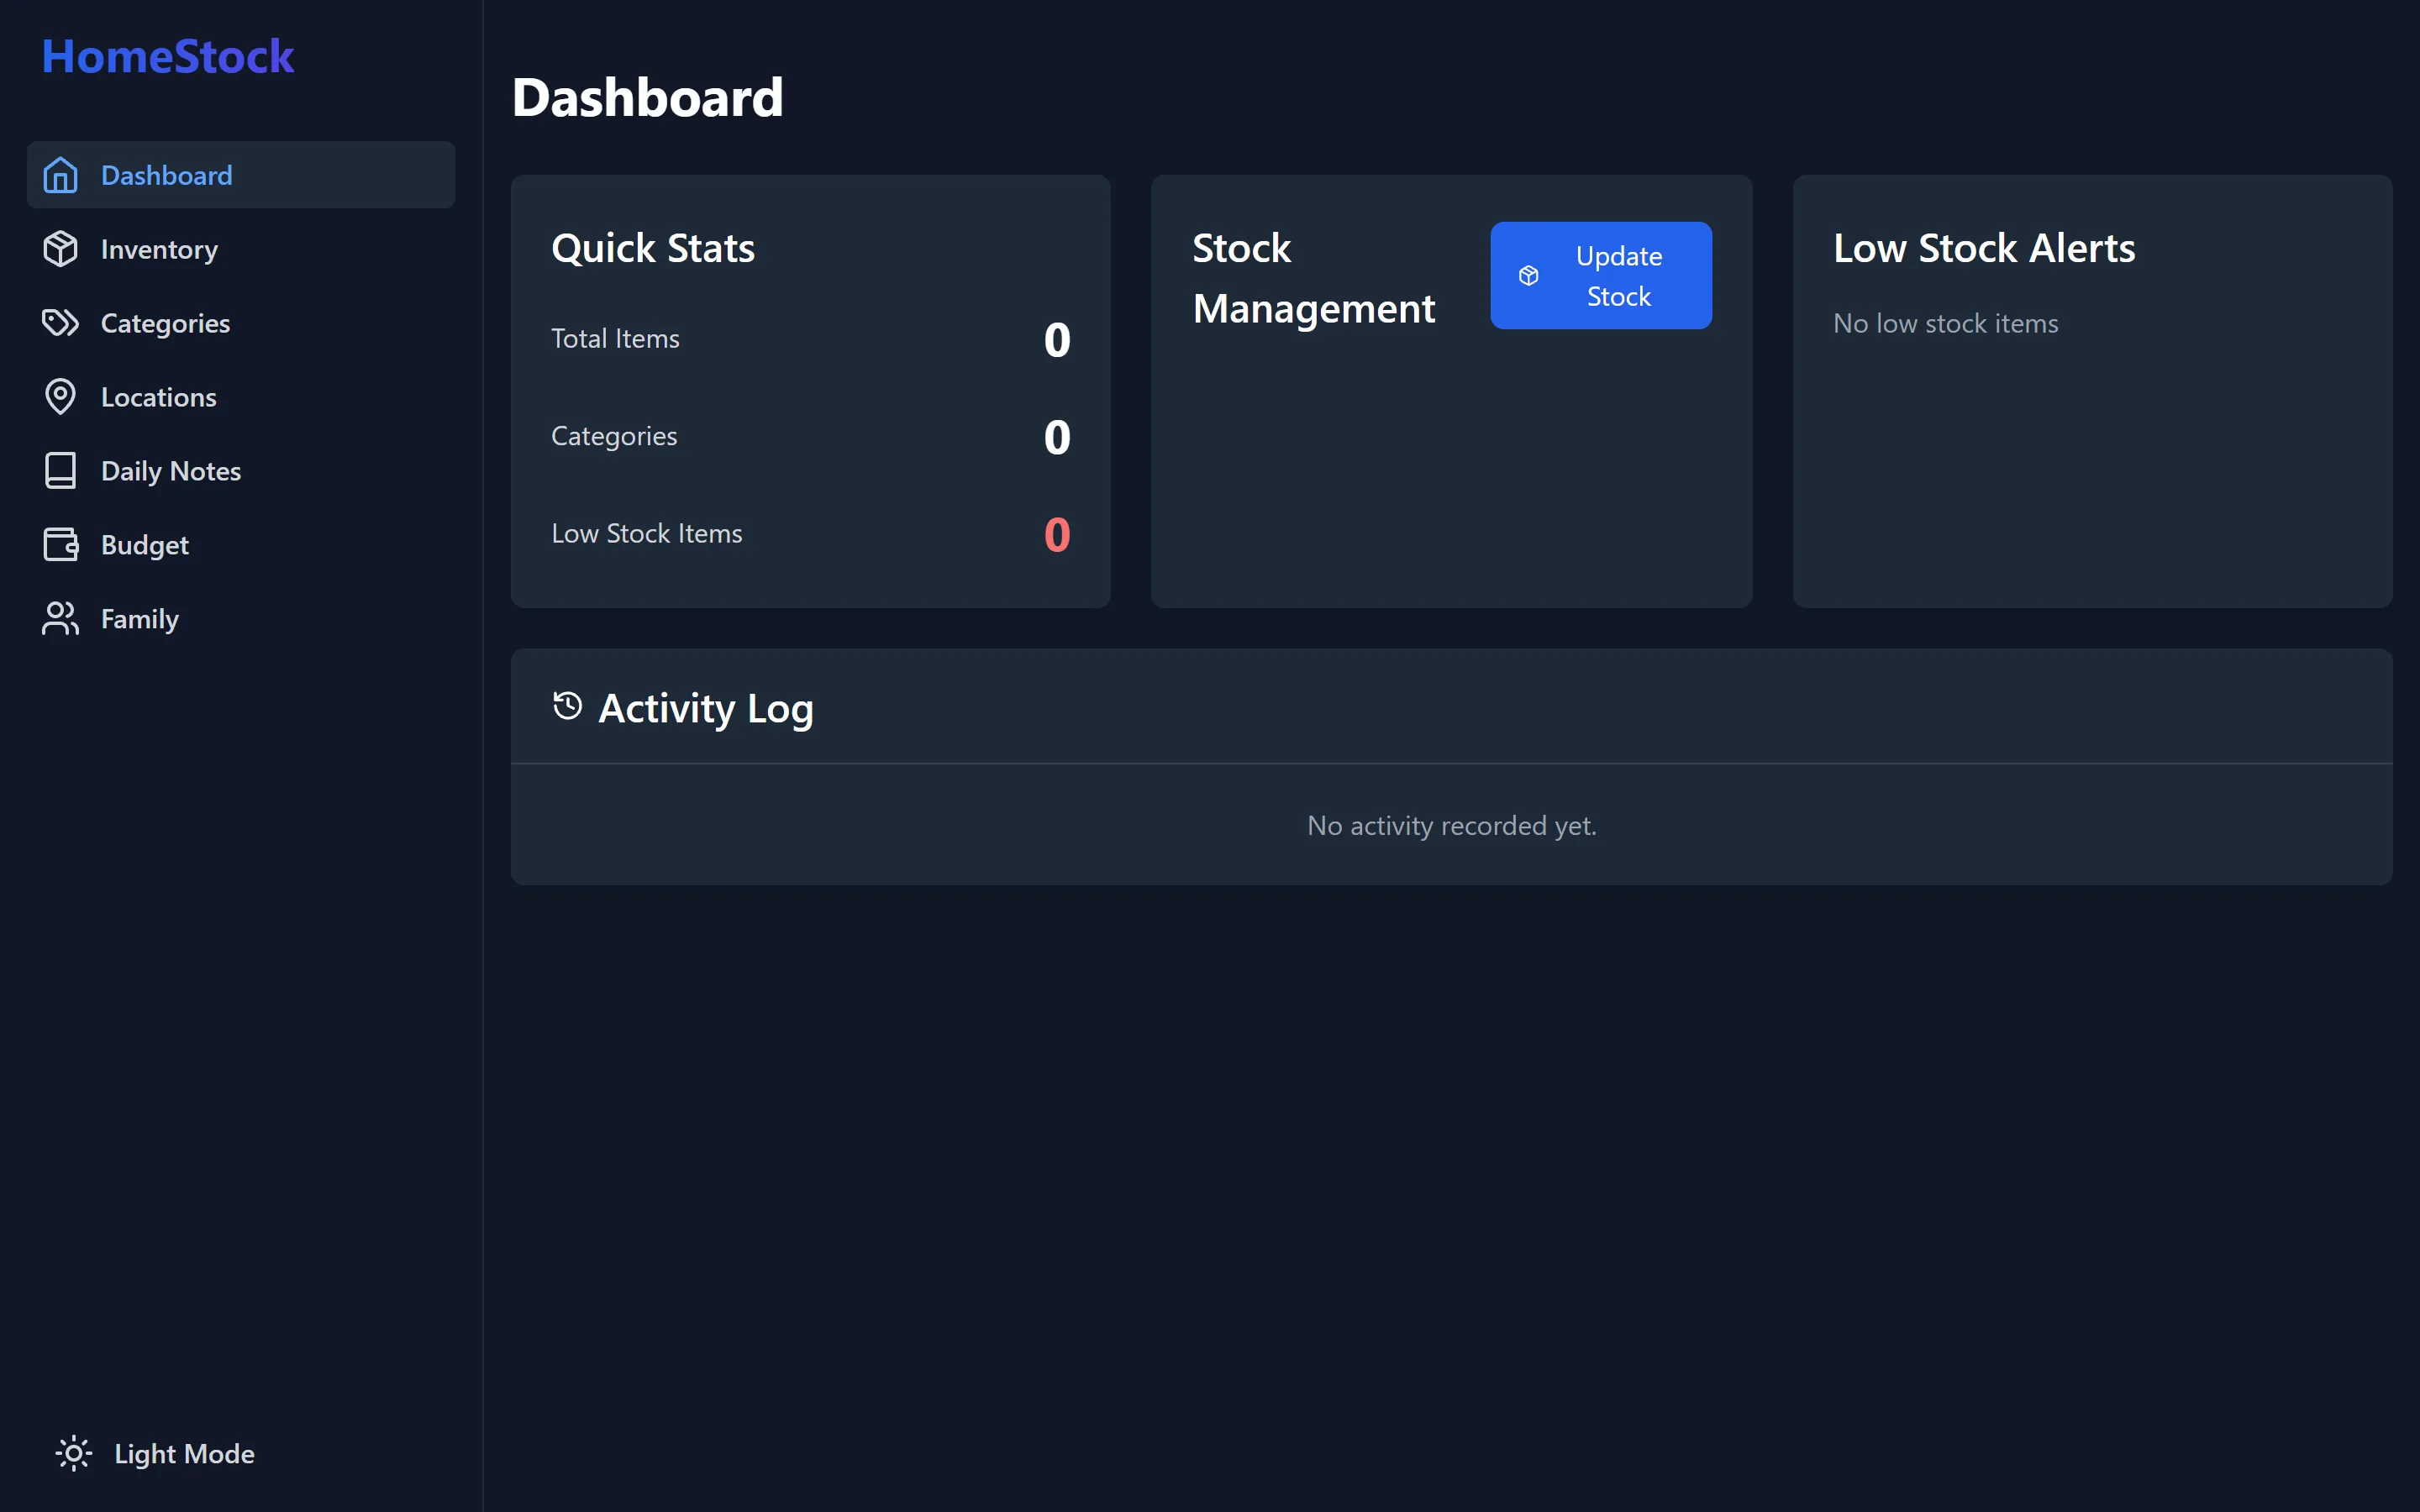This screenshot has height=1512, width=2420.
Task: Click the Update Stock button text
Action: [1619, 276]
